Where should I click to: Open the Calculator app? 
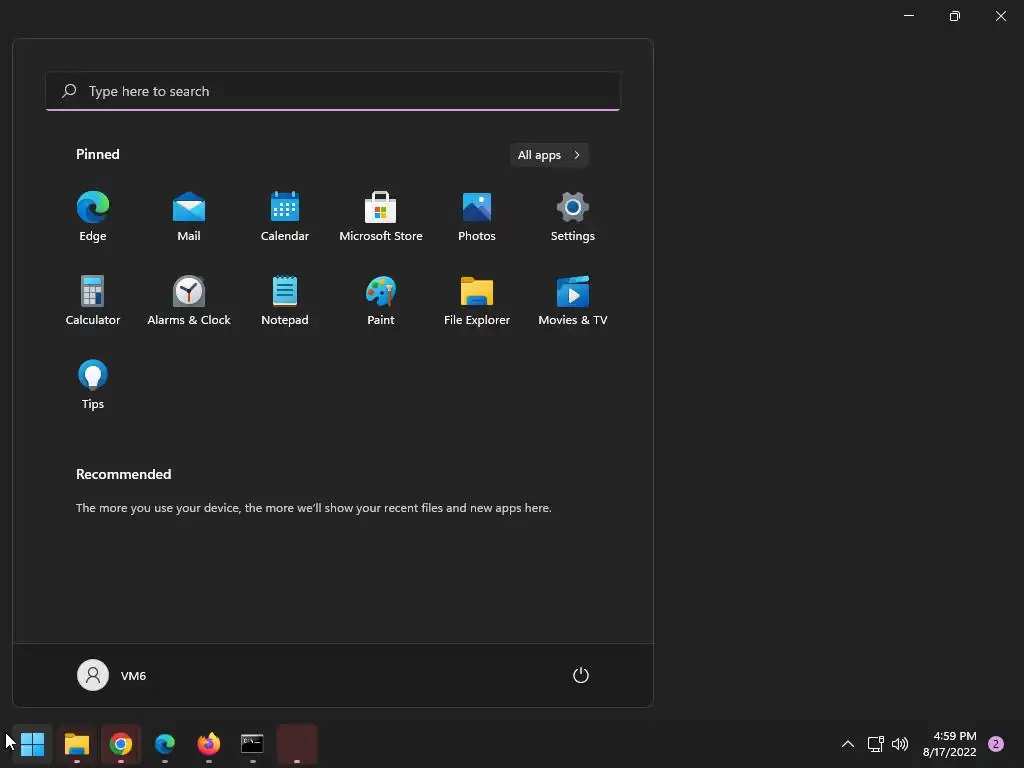click(93, 300)
